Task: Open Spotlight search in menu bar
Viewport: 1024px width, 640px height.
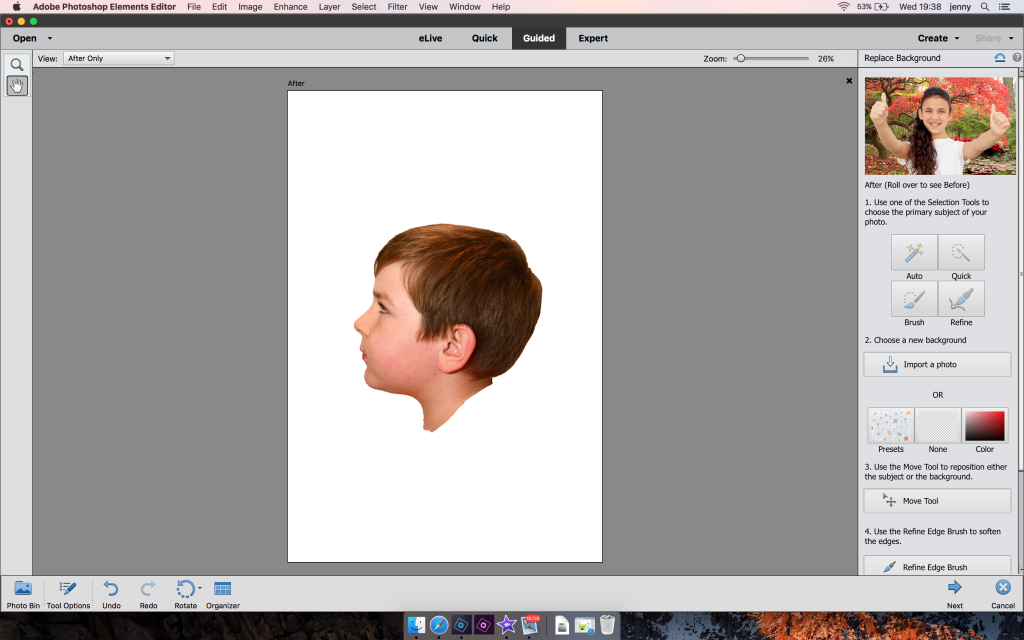Action: (x=985, y=7)
